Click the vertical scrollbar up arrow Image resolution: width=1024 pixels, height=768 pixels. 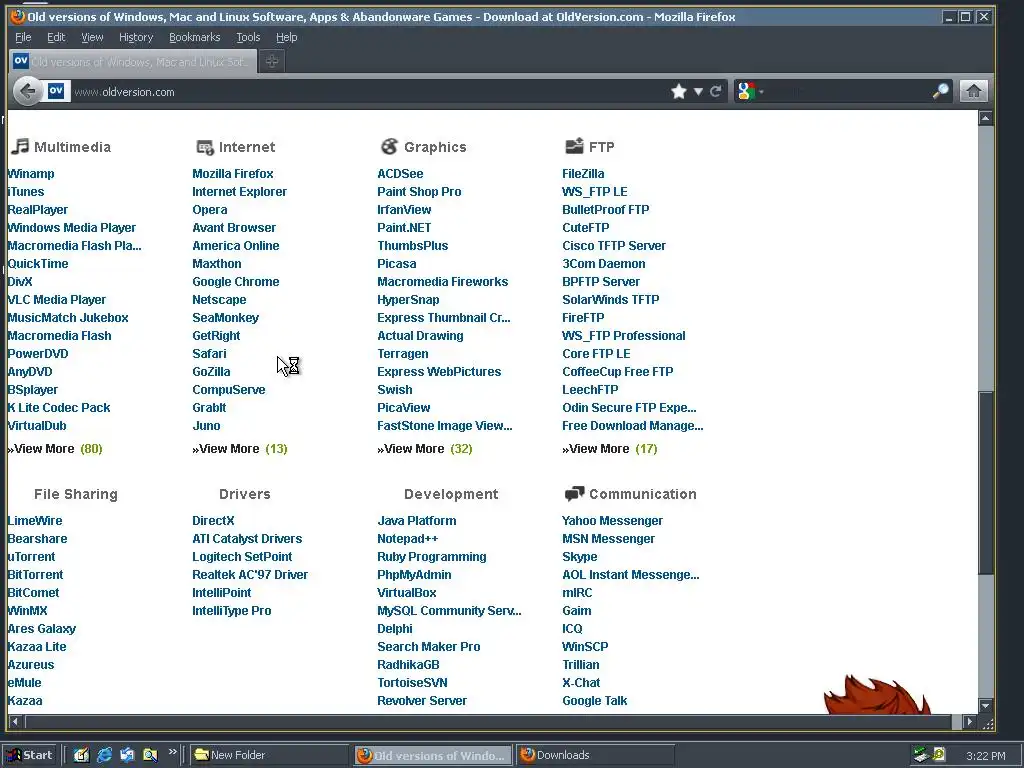pyautogui.click(x=985, y=118)
